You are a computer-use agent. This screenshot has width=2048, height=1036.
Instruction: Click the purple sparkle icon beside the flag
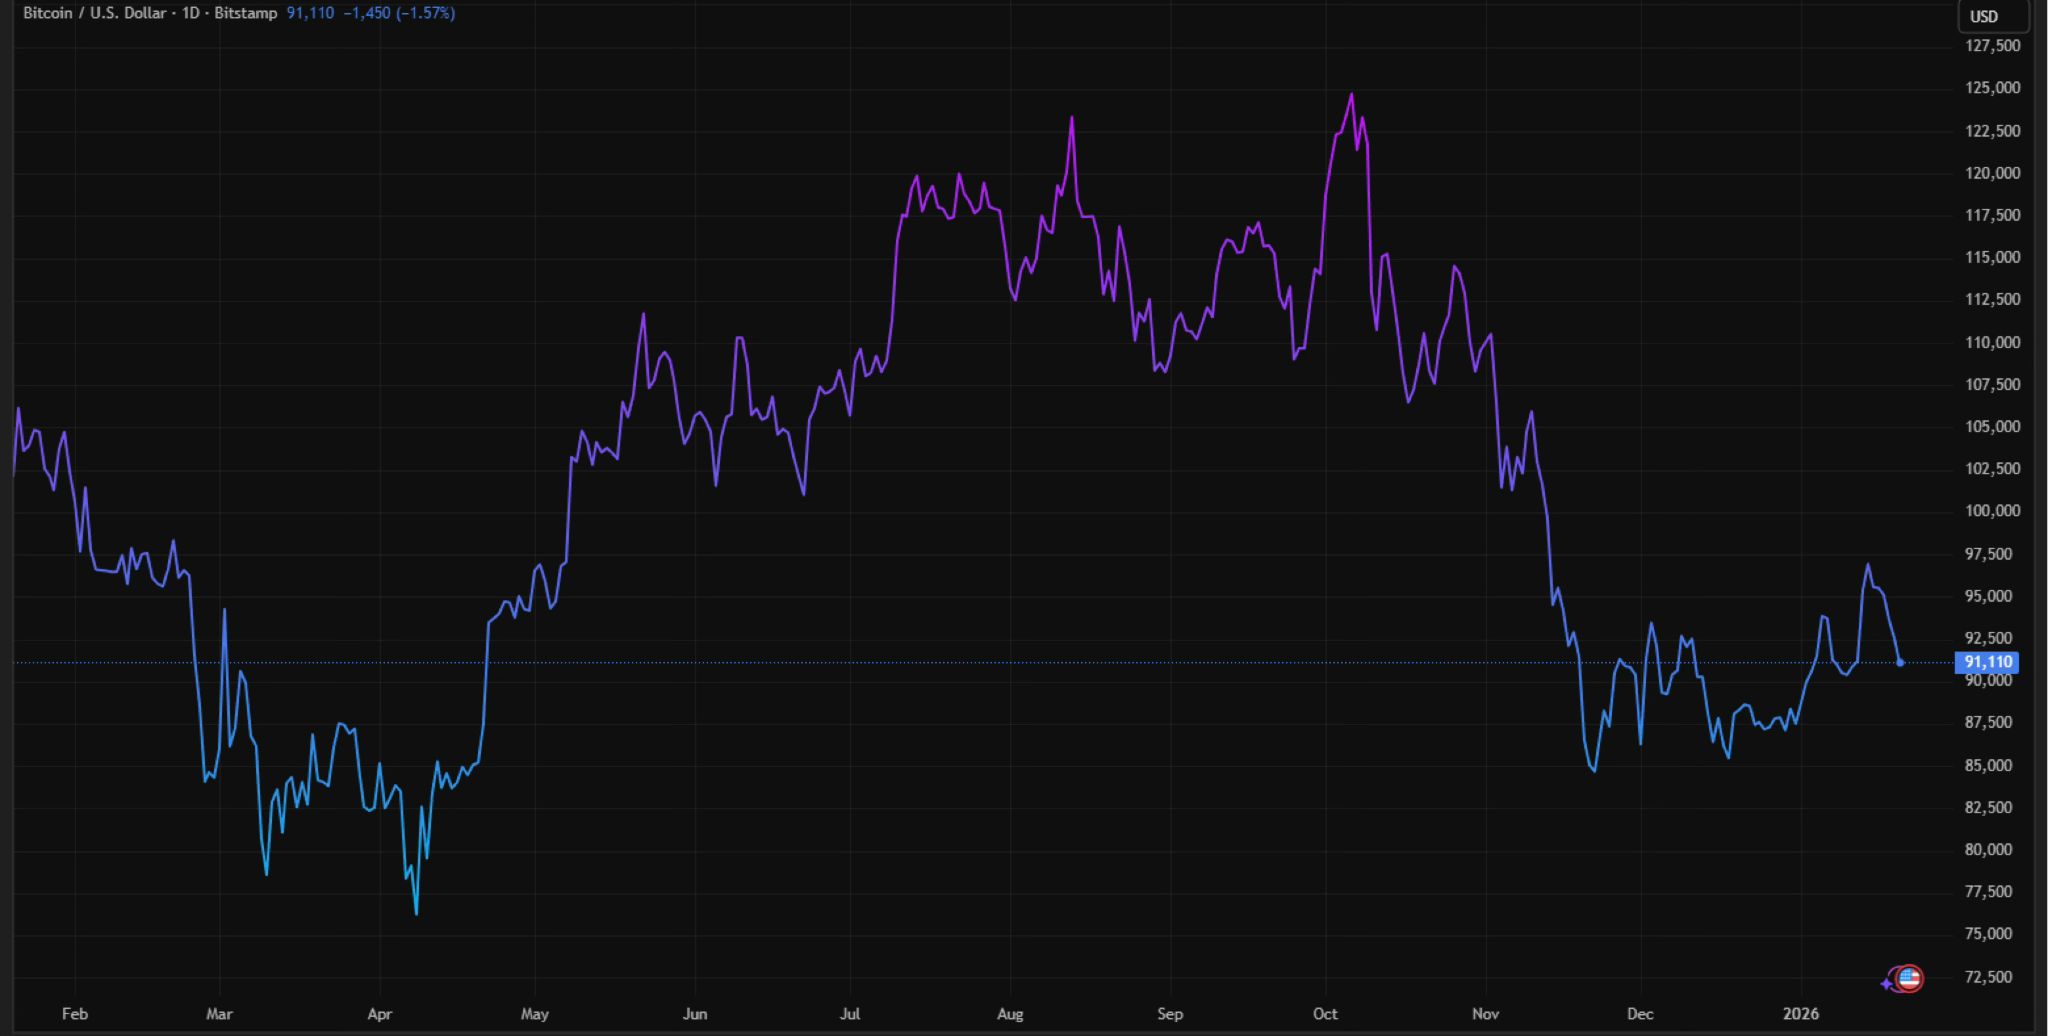point(1887,984)
